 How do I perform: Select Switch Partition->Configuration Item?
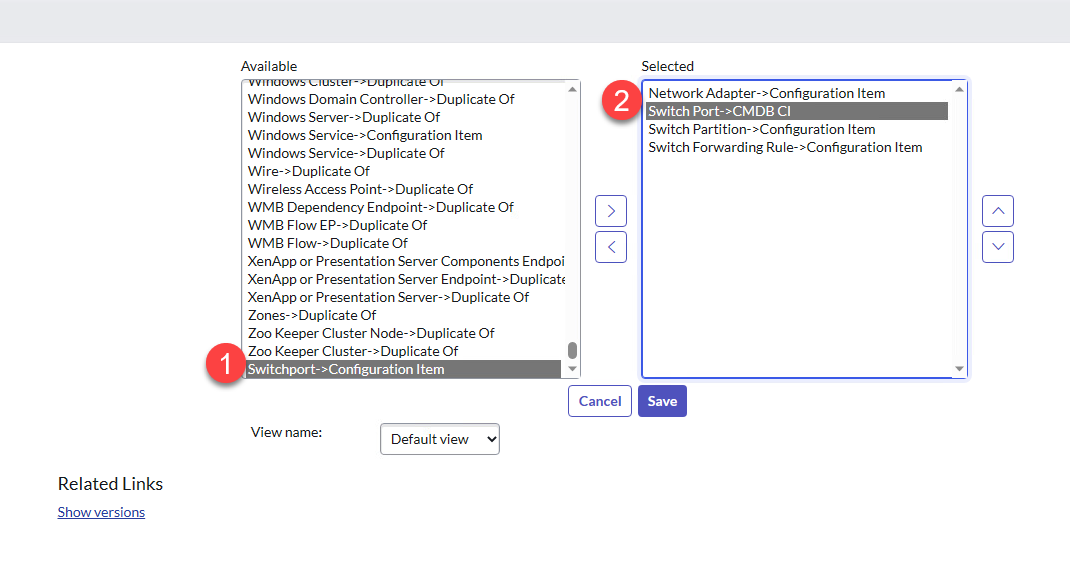797,129
